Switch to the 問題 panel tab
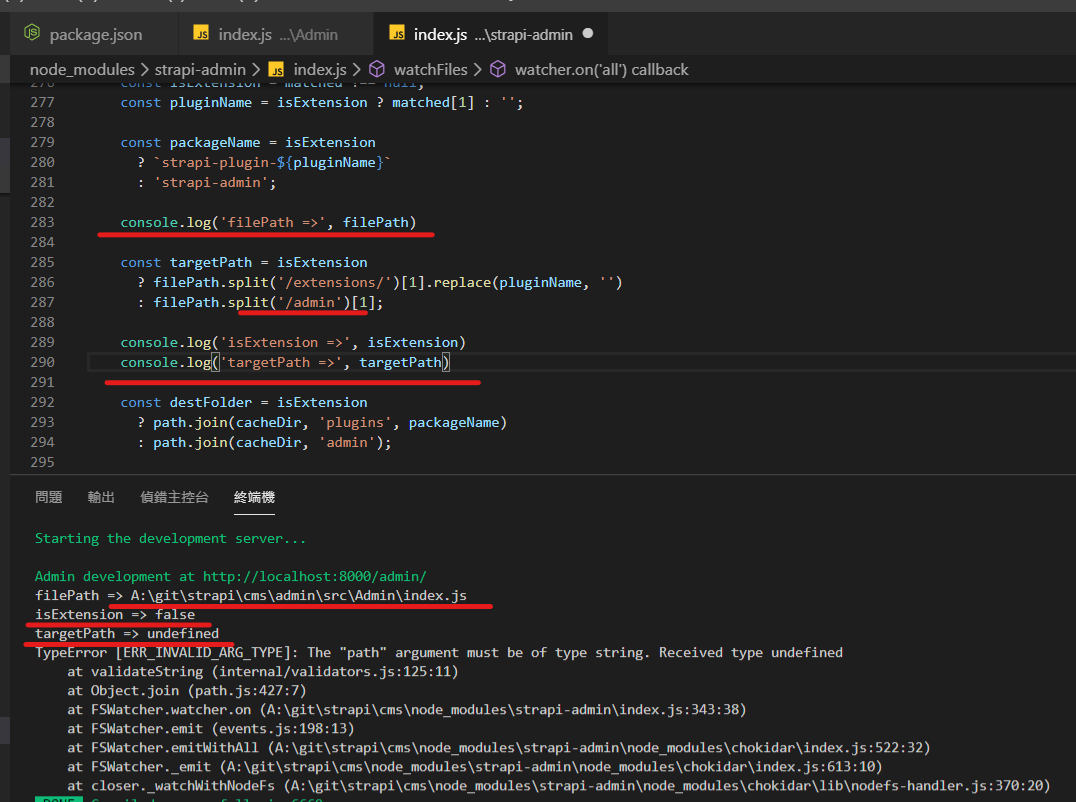This screenshot has height=802, width=1076. coord(48,497)
